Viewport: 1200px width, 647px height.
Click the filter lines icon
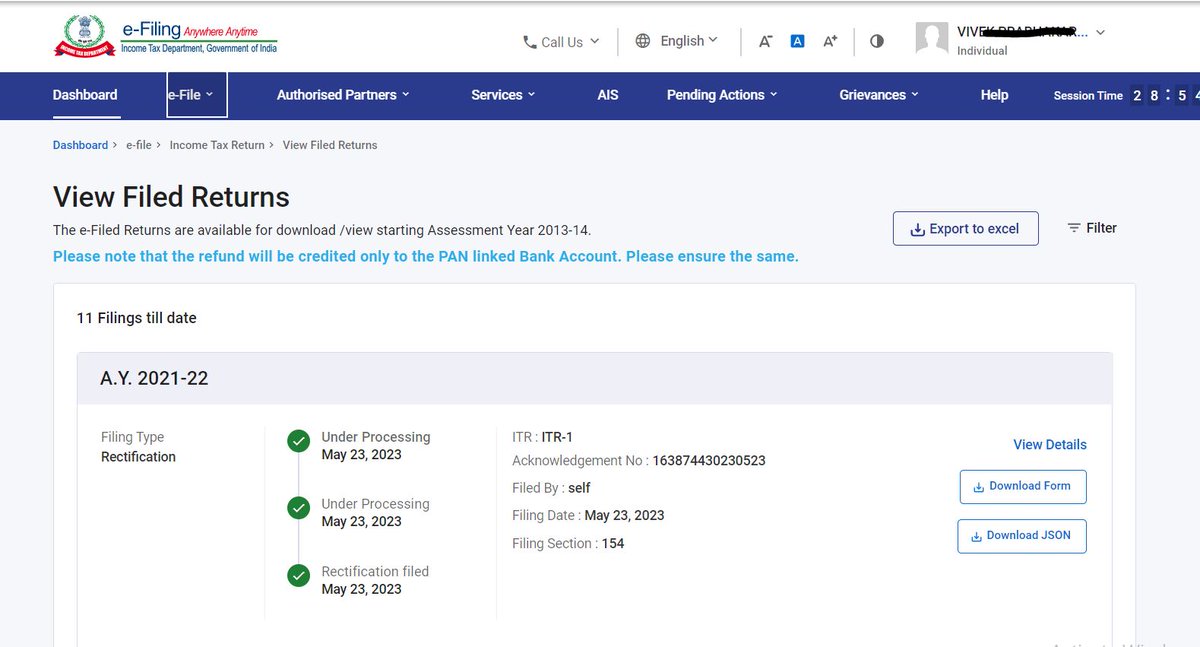coord(1074,228)
